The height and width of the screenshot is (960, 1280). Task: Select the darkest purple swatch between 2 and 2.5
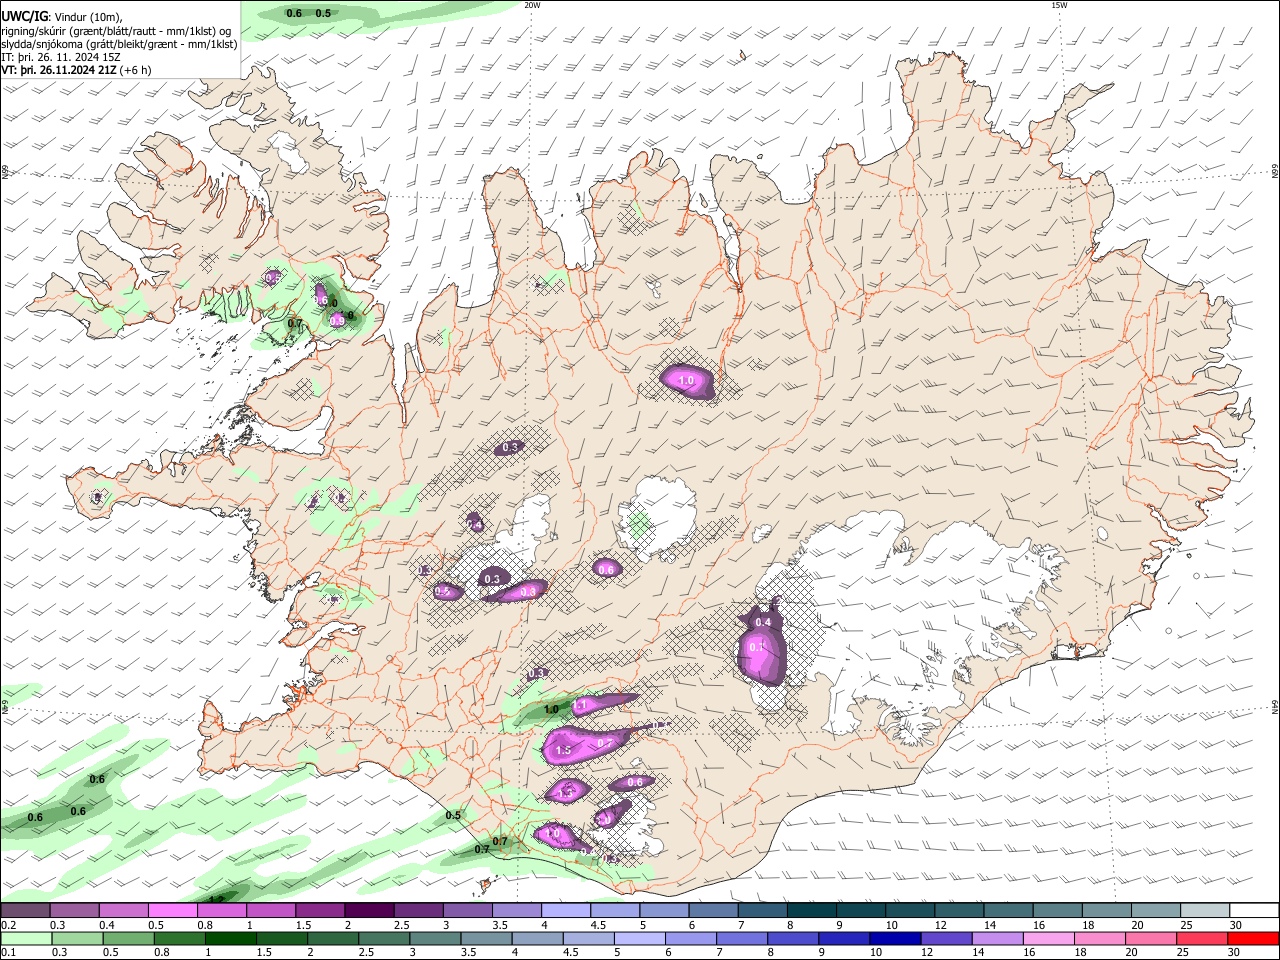point(369,911)
